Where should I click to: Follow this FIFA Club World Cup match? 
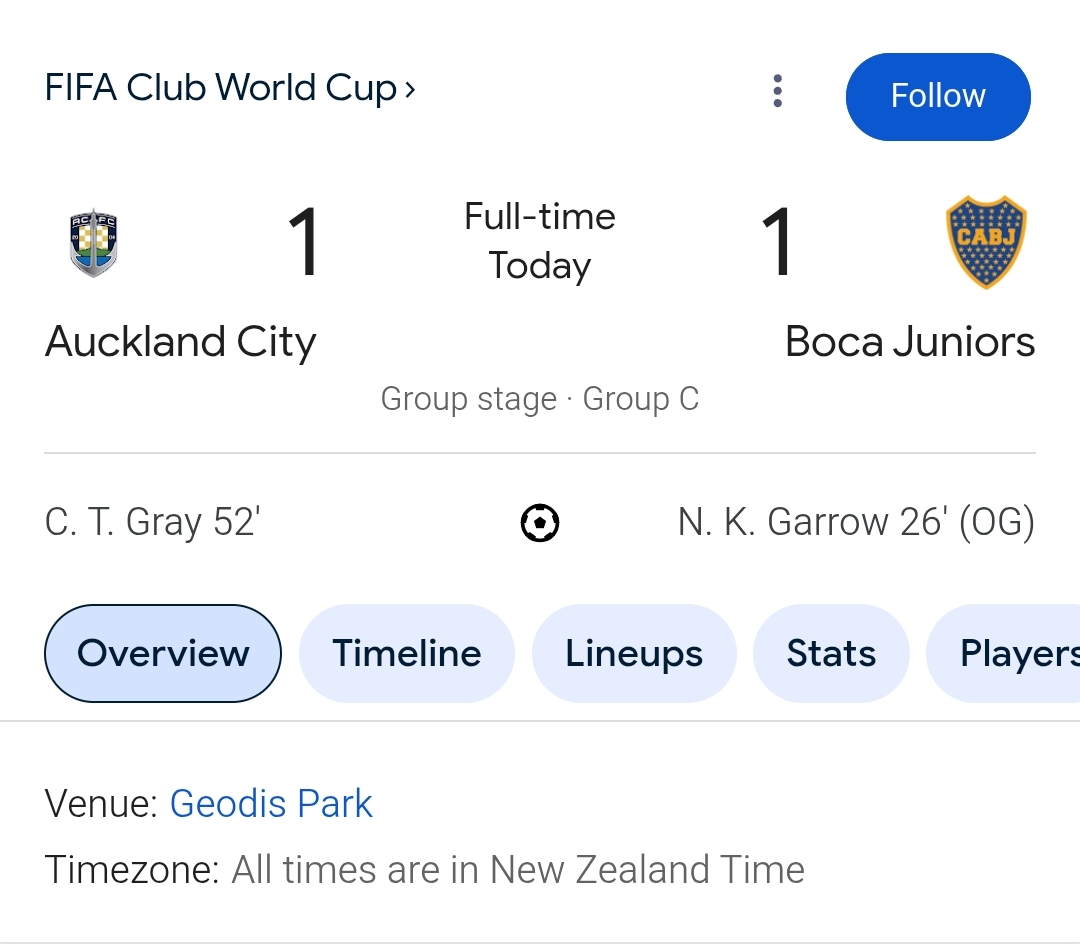938,96
